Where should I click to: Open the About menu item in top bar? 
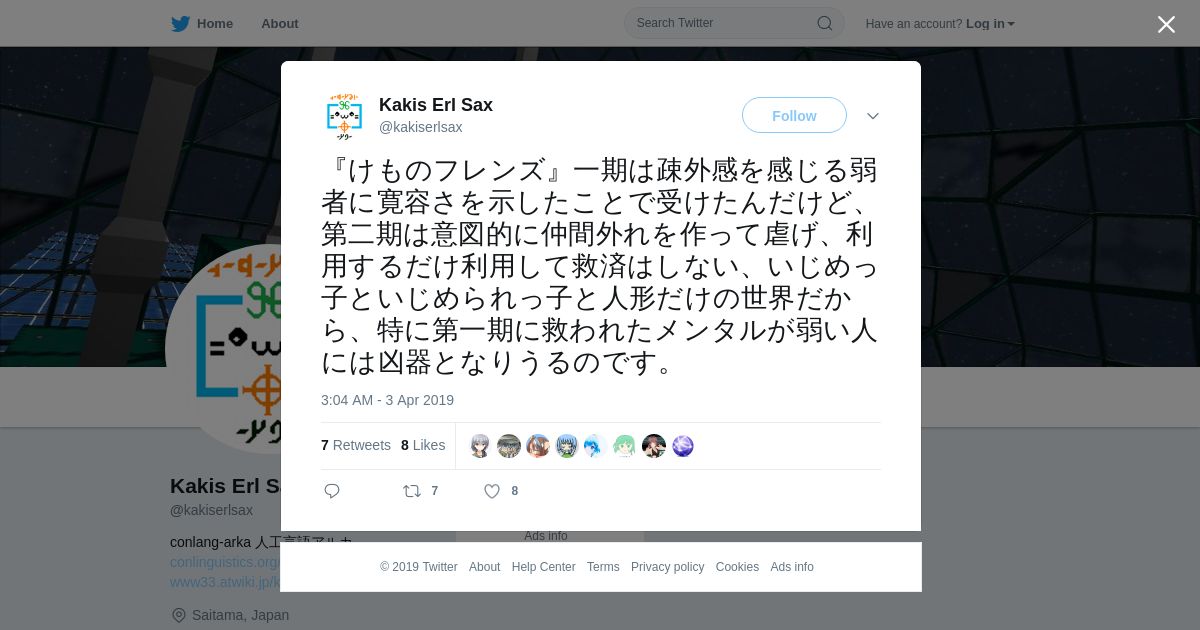(x=280, y=23)
